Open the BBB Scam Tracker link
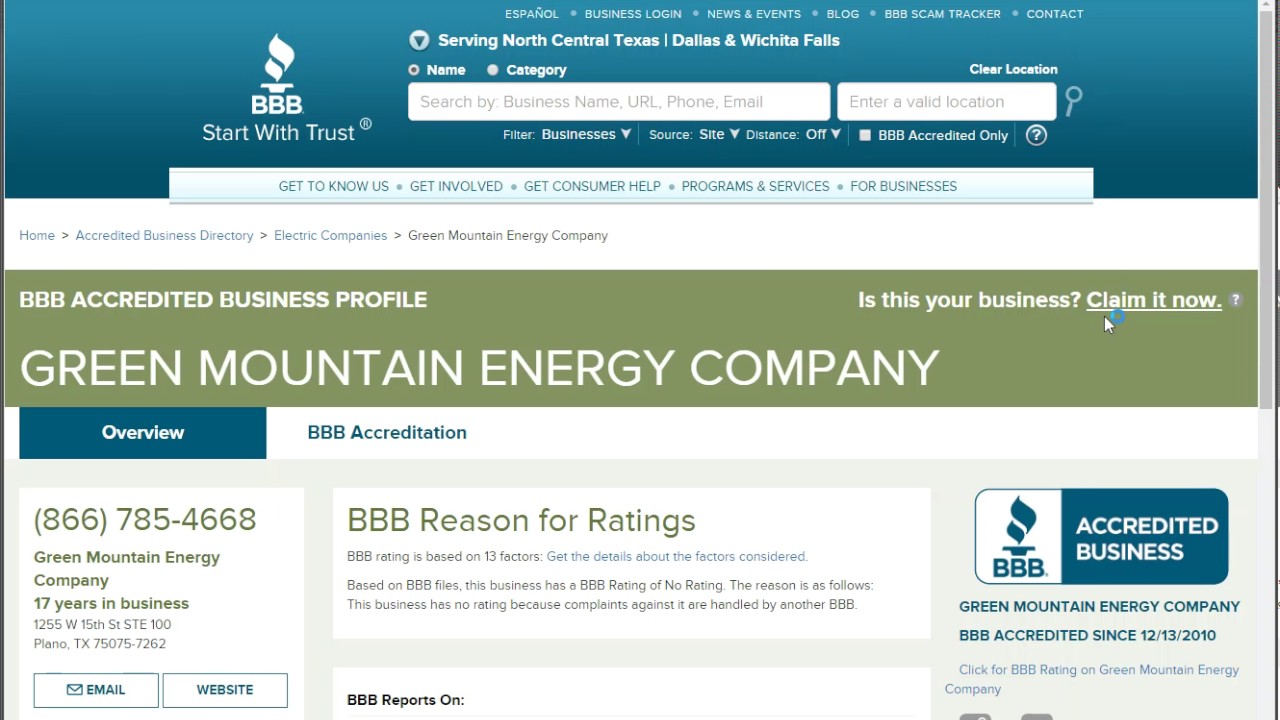Screen dimensions: 1280x720 [x=942, y=14]
